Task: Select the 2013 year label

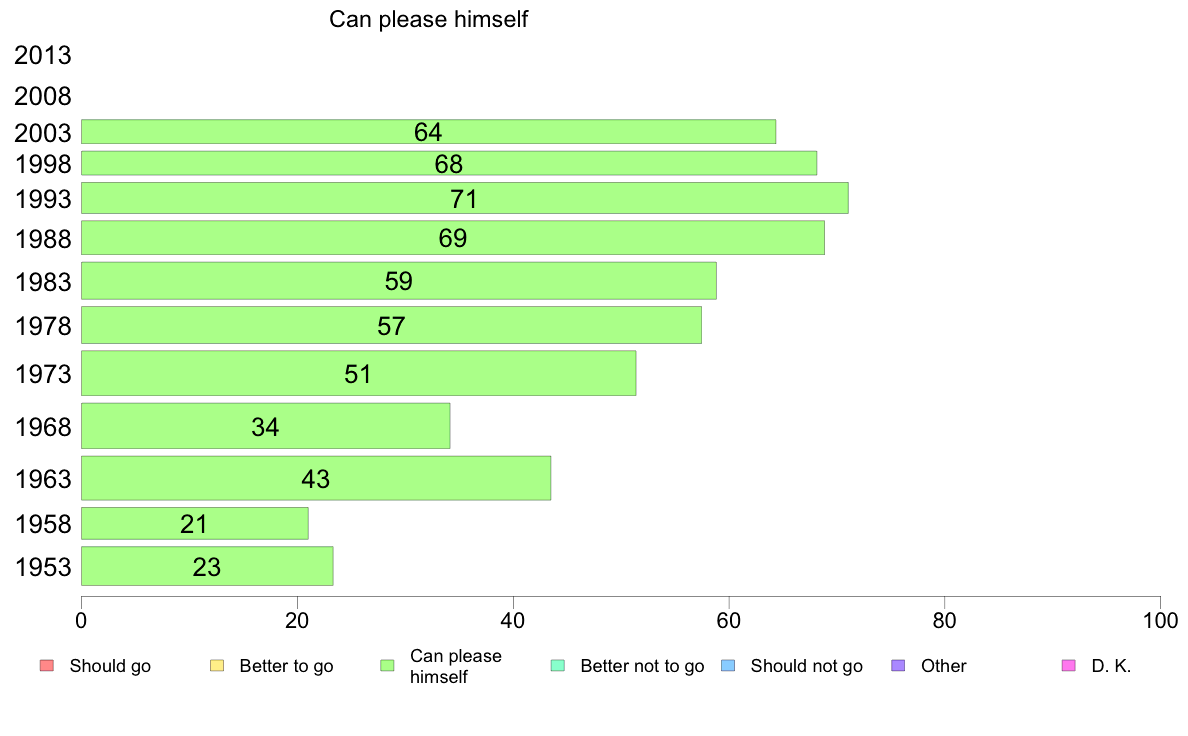Action: click(42, 55)
